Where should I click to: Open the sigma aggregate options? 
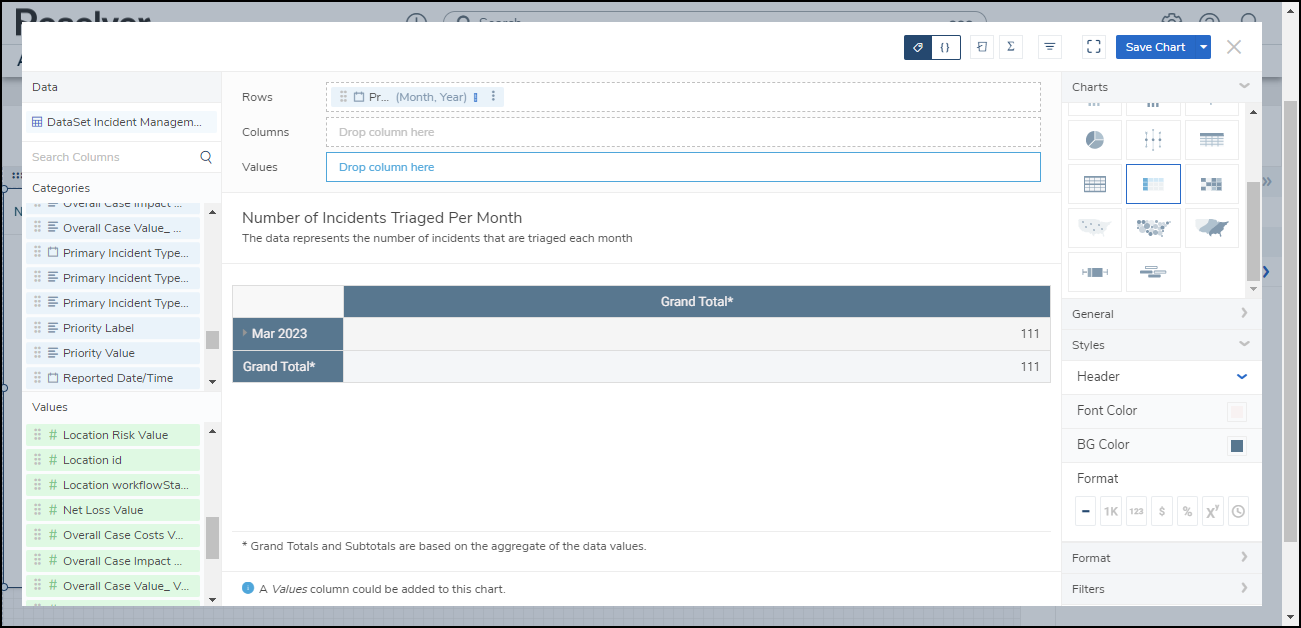(x=1011, y=47)
